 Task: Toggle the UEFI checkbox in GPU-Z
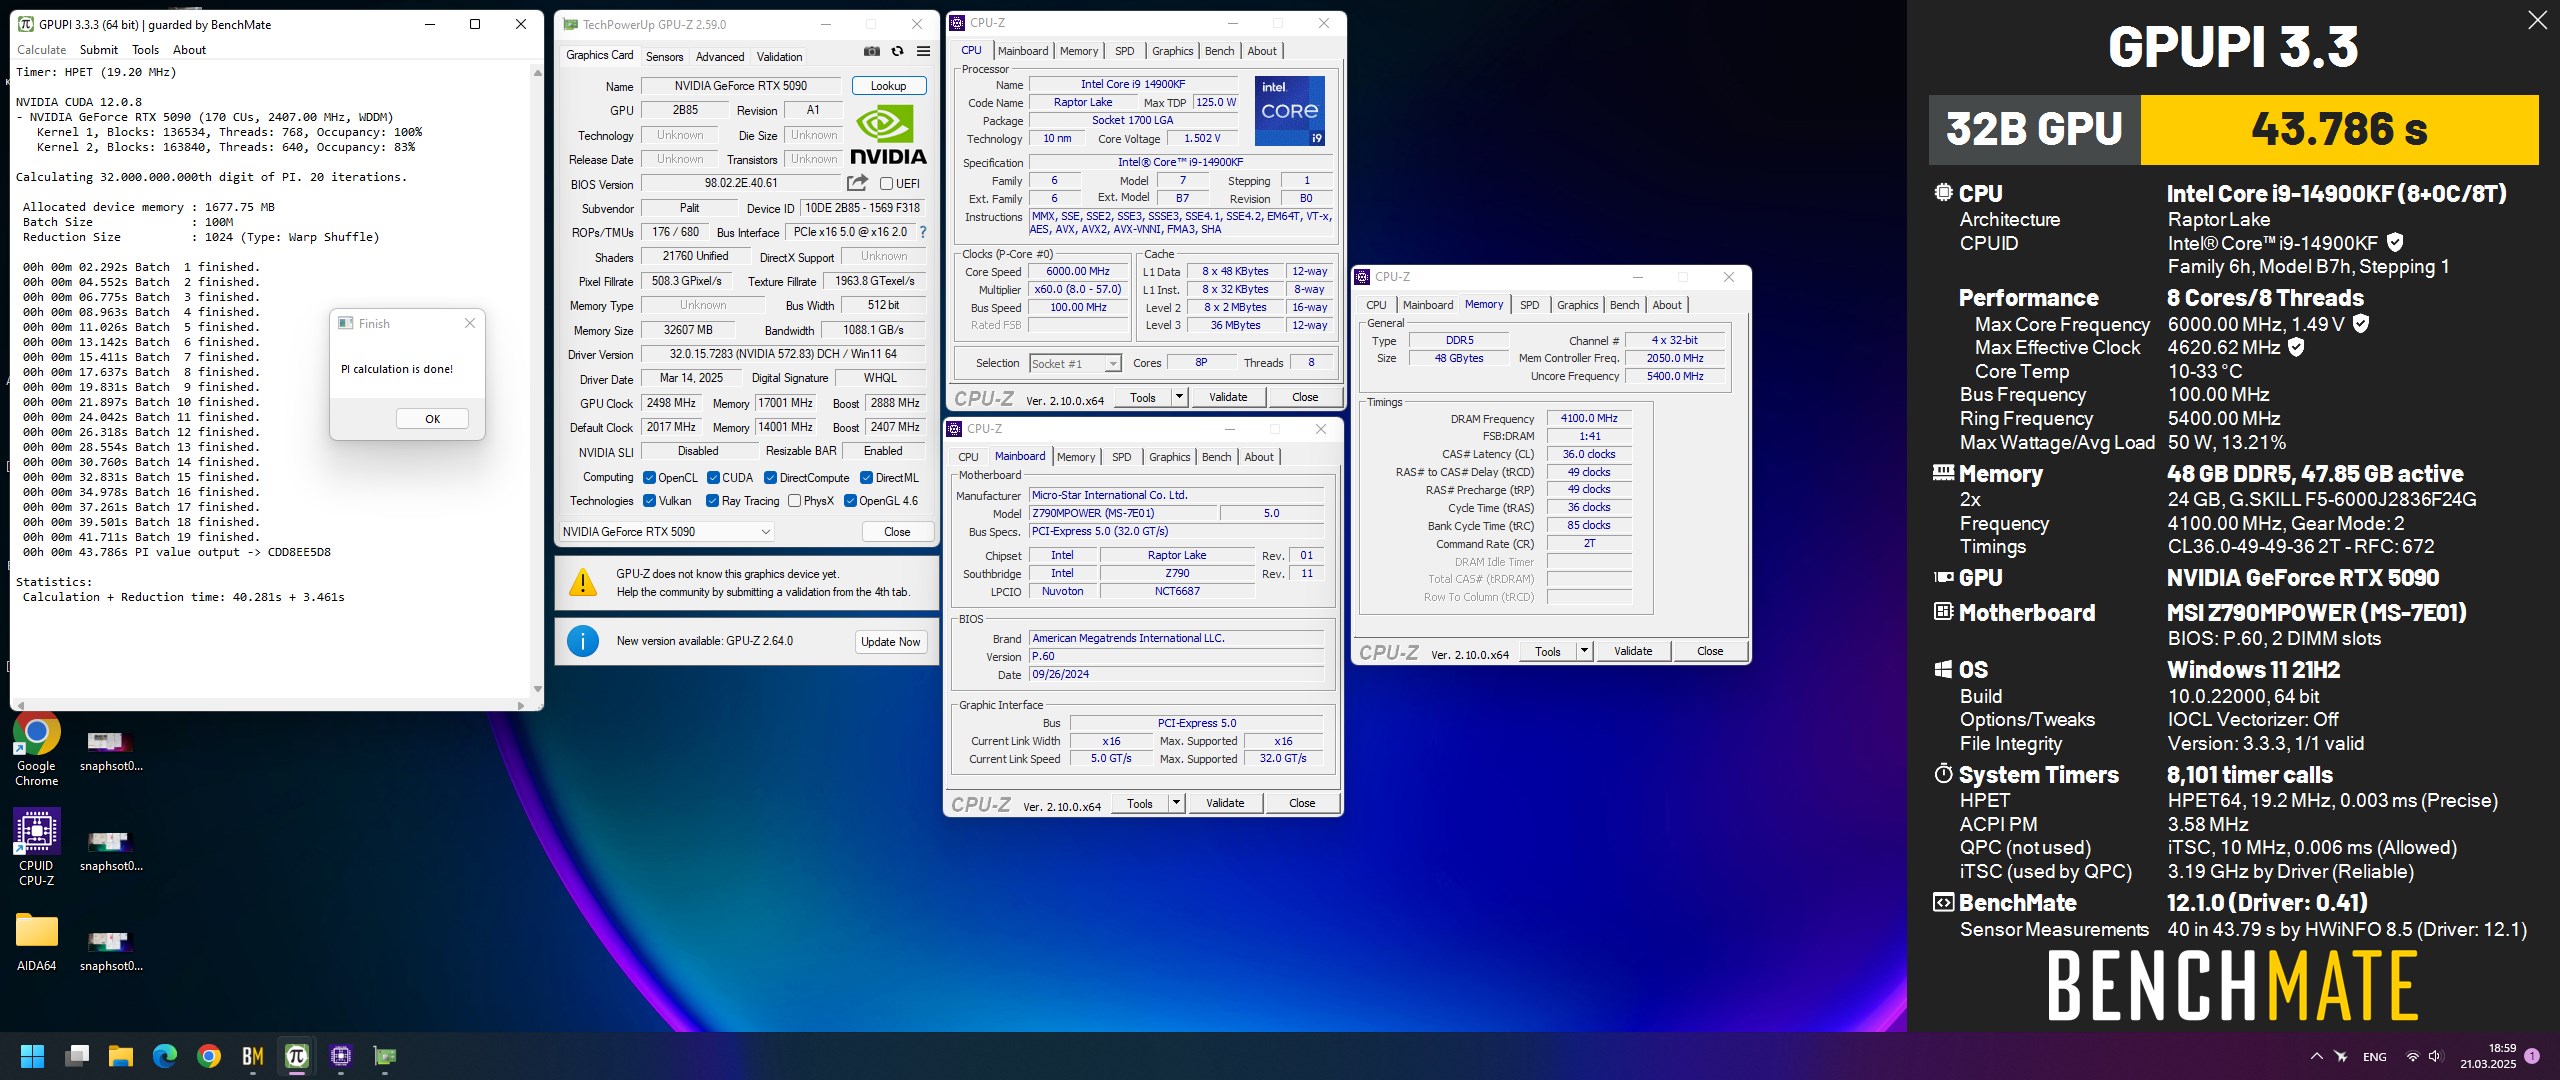[886, 184]
